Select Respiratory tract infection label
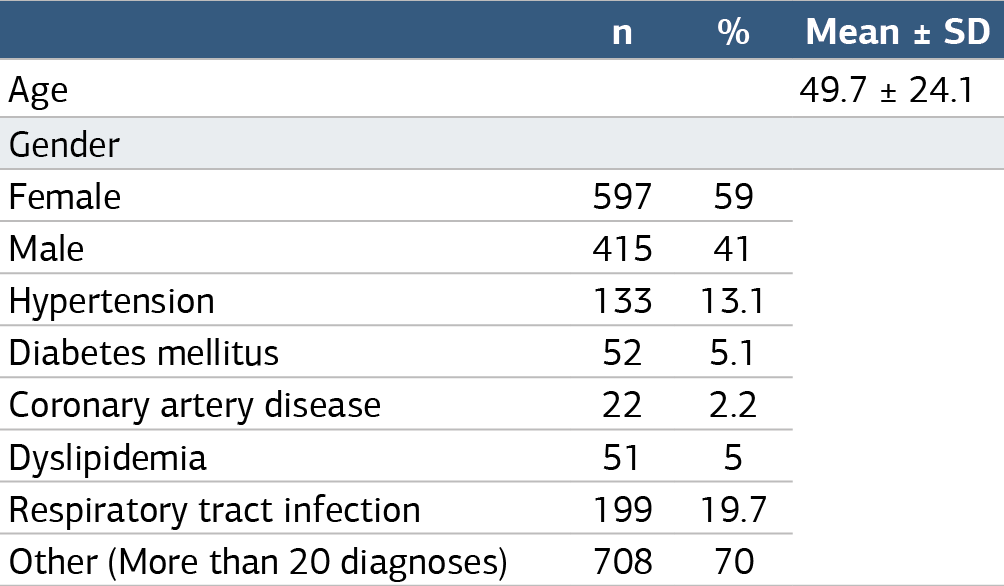The height and width of the screenshot is (586, 1004). tap(215, 511)
